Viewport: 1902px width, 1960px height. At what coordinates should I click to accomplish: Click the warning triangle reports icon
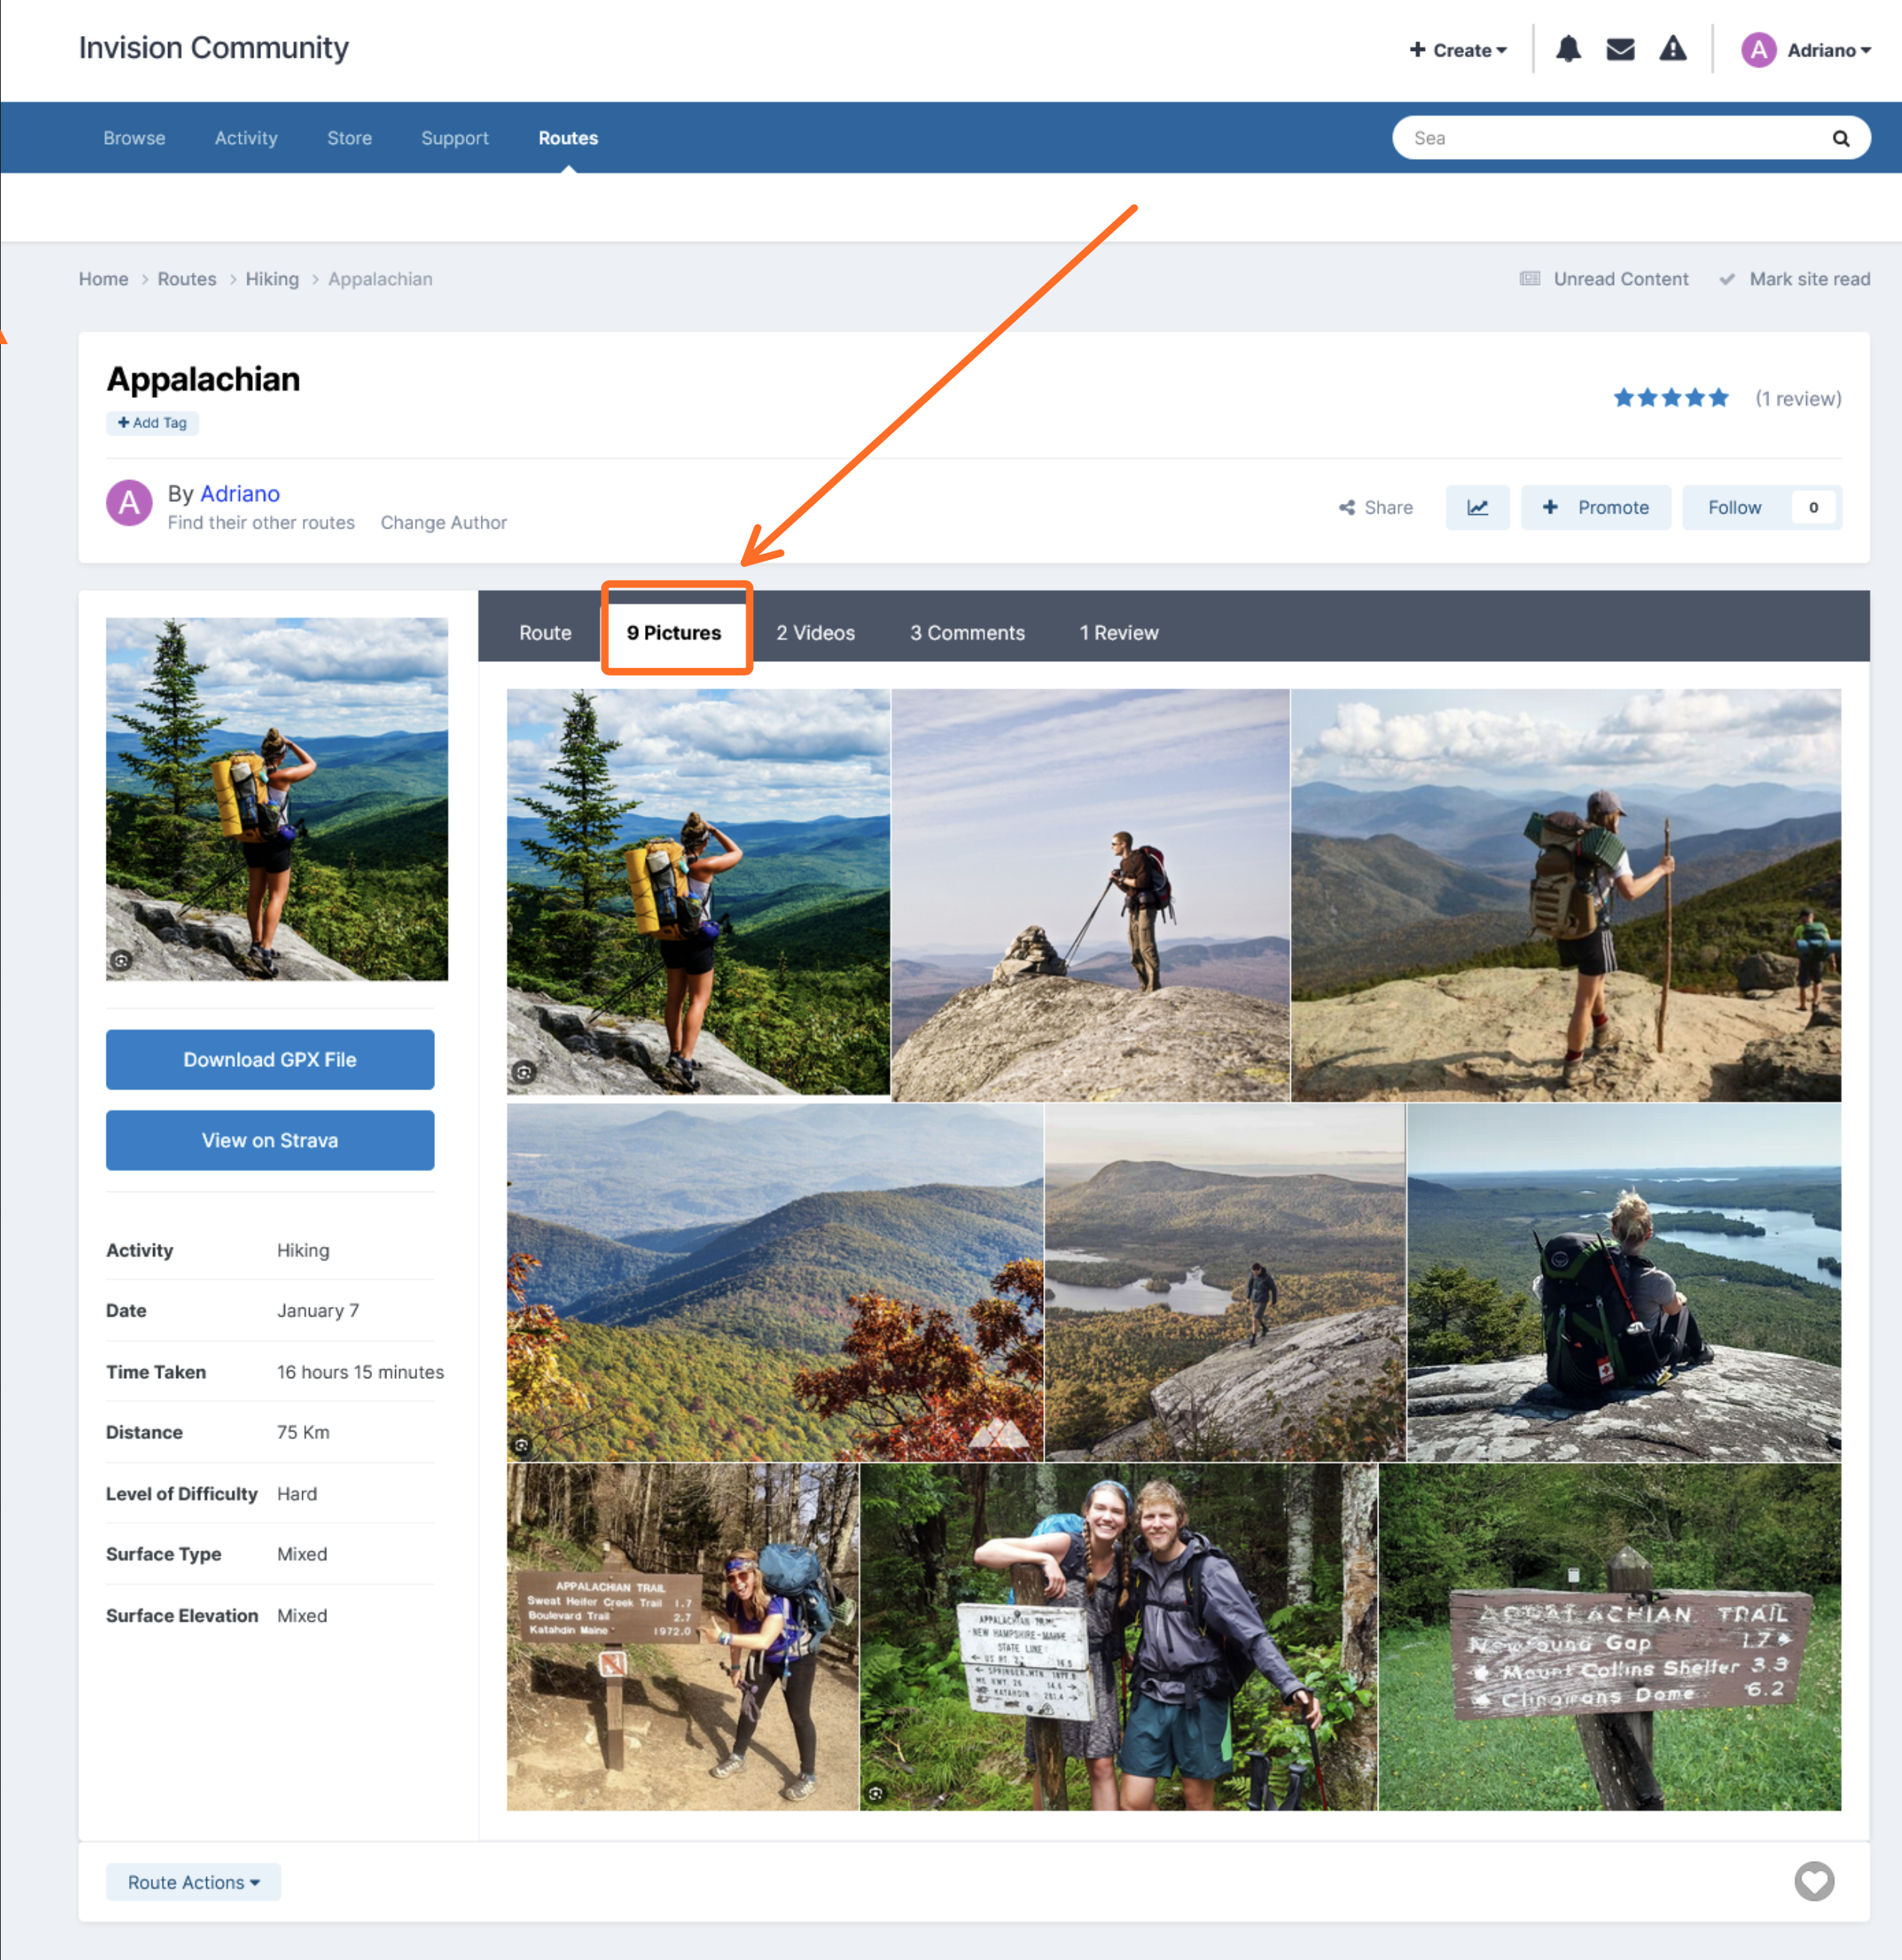coord(1673,48)
